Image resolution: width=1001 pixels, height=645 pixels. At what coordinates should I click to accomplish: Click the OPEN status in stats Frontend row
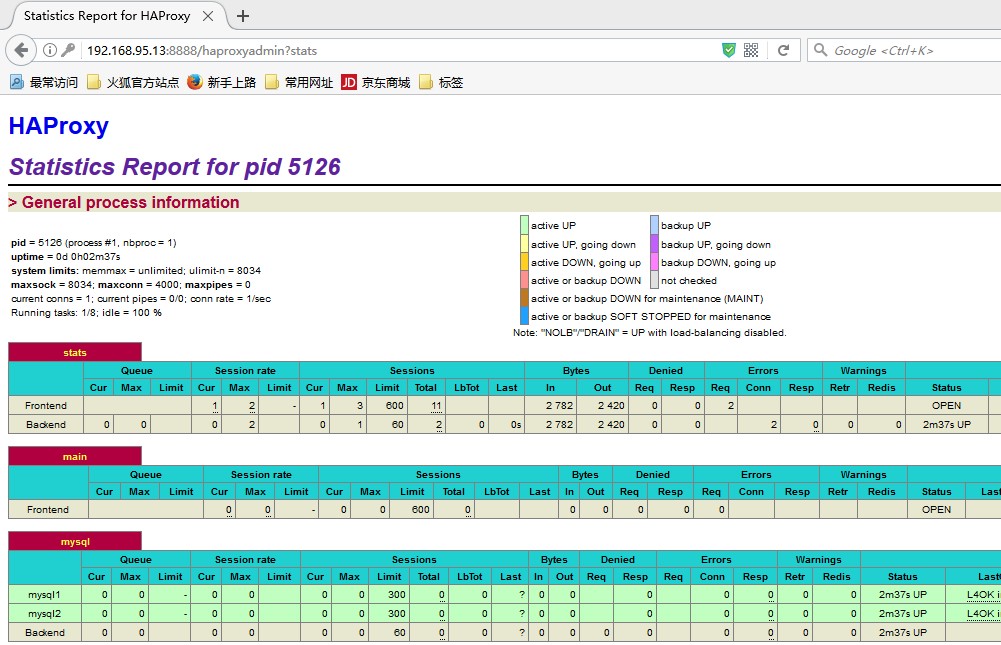[x=946, y=406]
